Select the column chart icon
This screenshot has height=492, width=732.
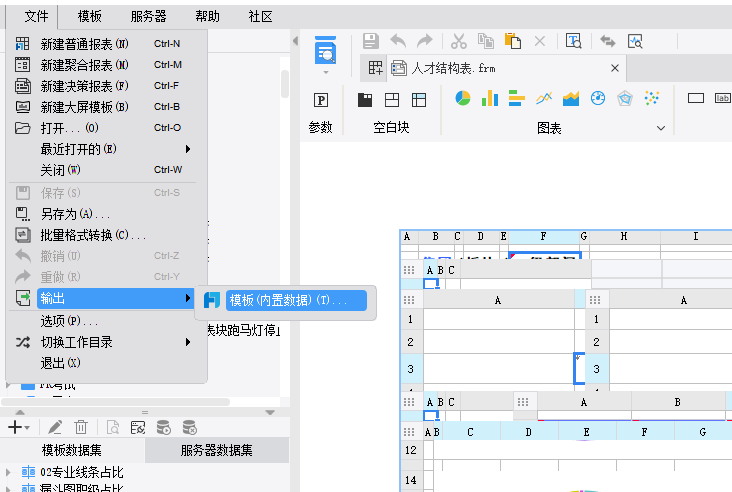pos(490,98)
